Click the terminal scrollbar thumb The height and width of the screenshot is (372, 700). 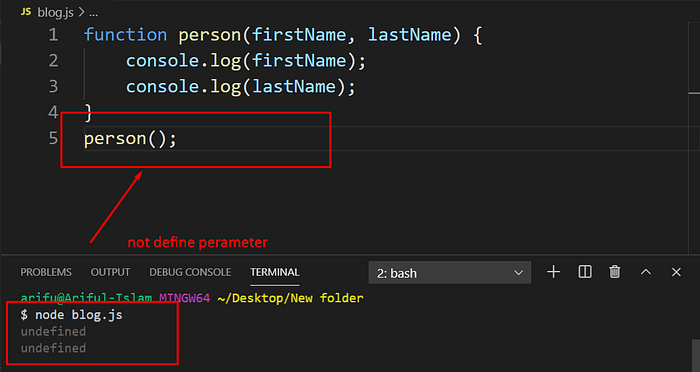coord(696,356)
